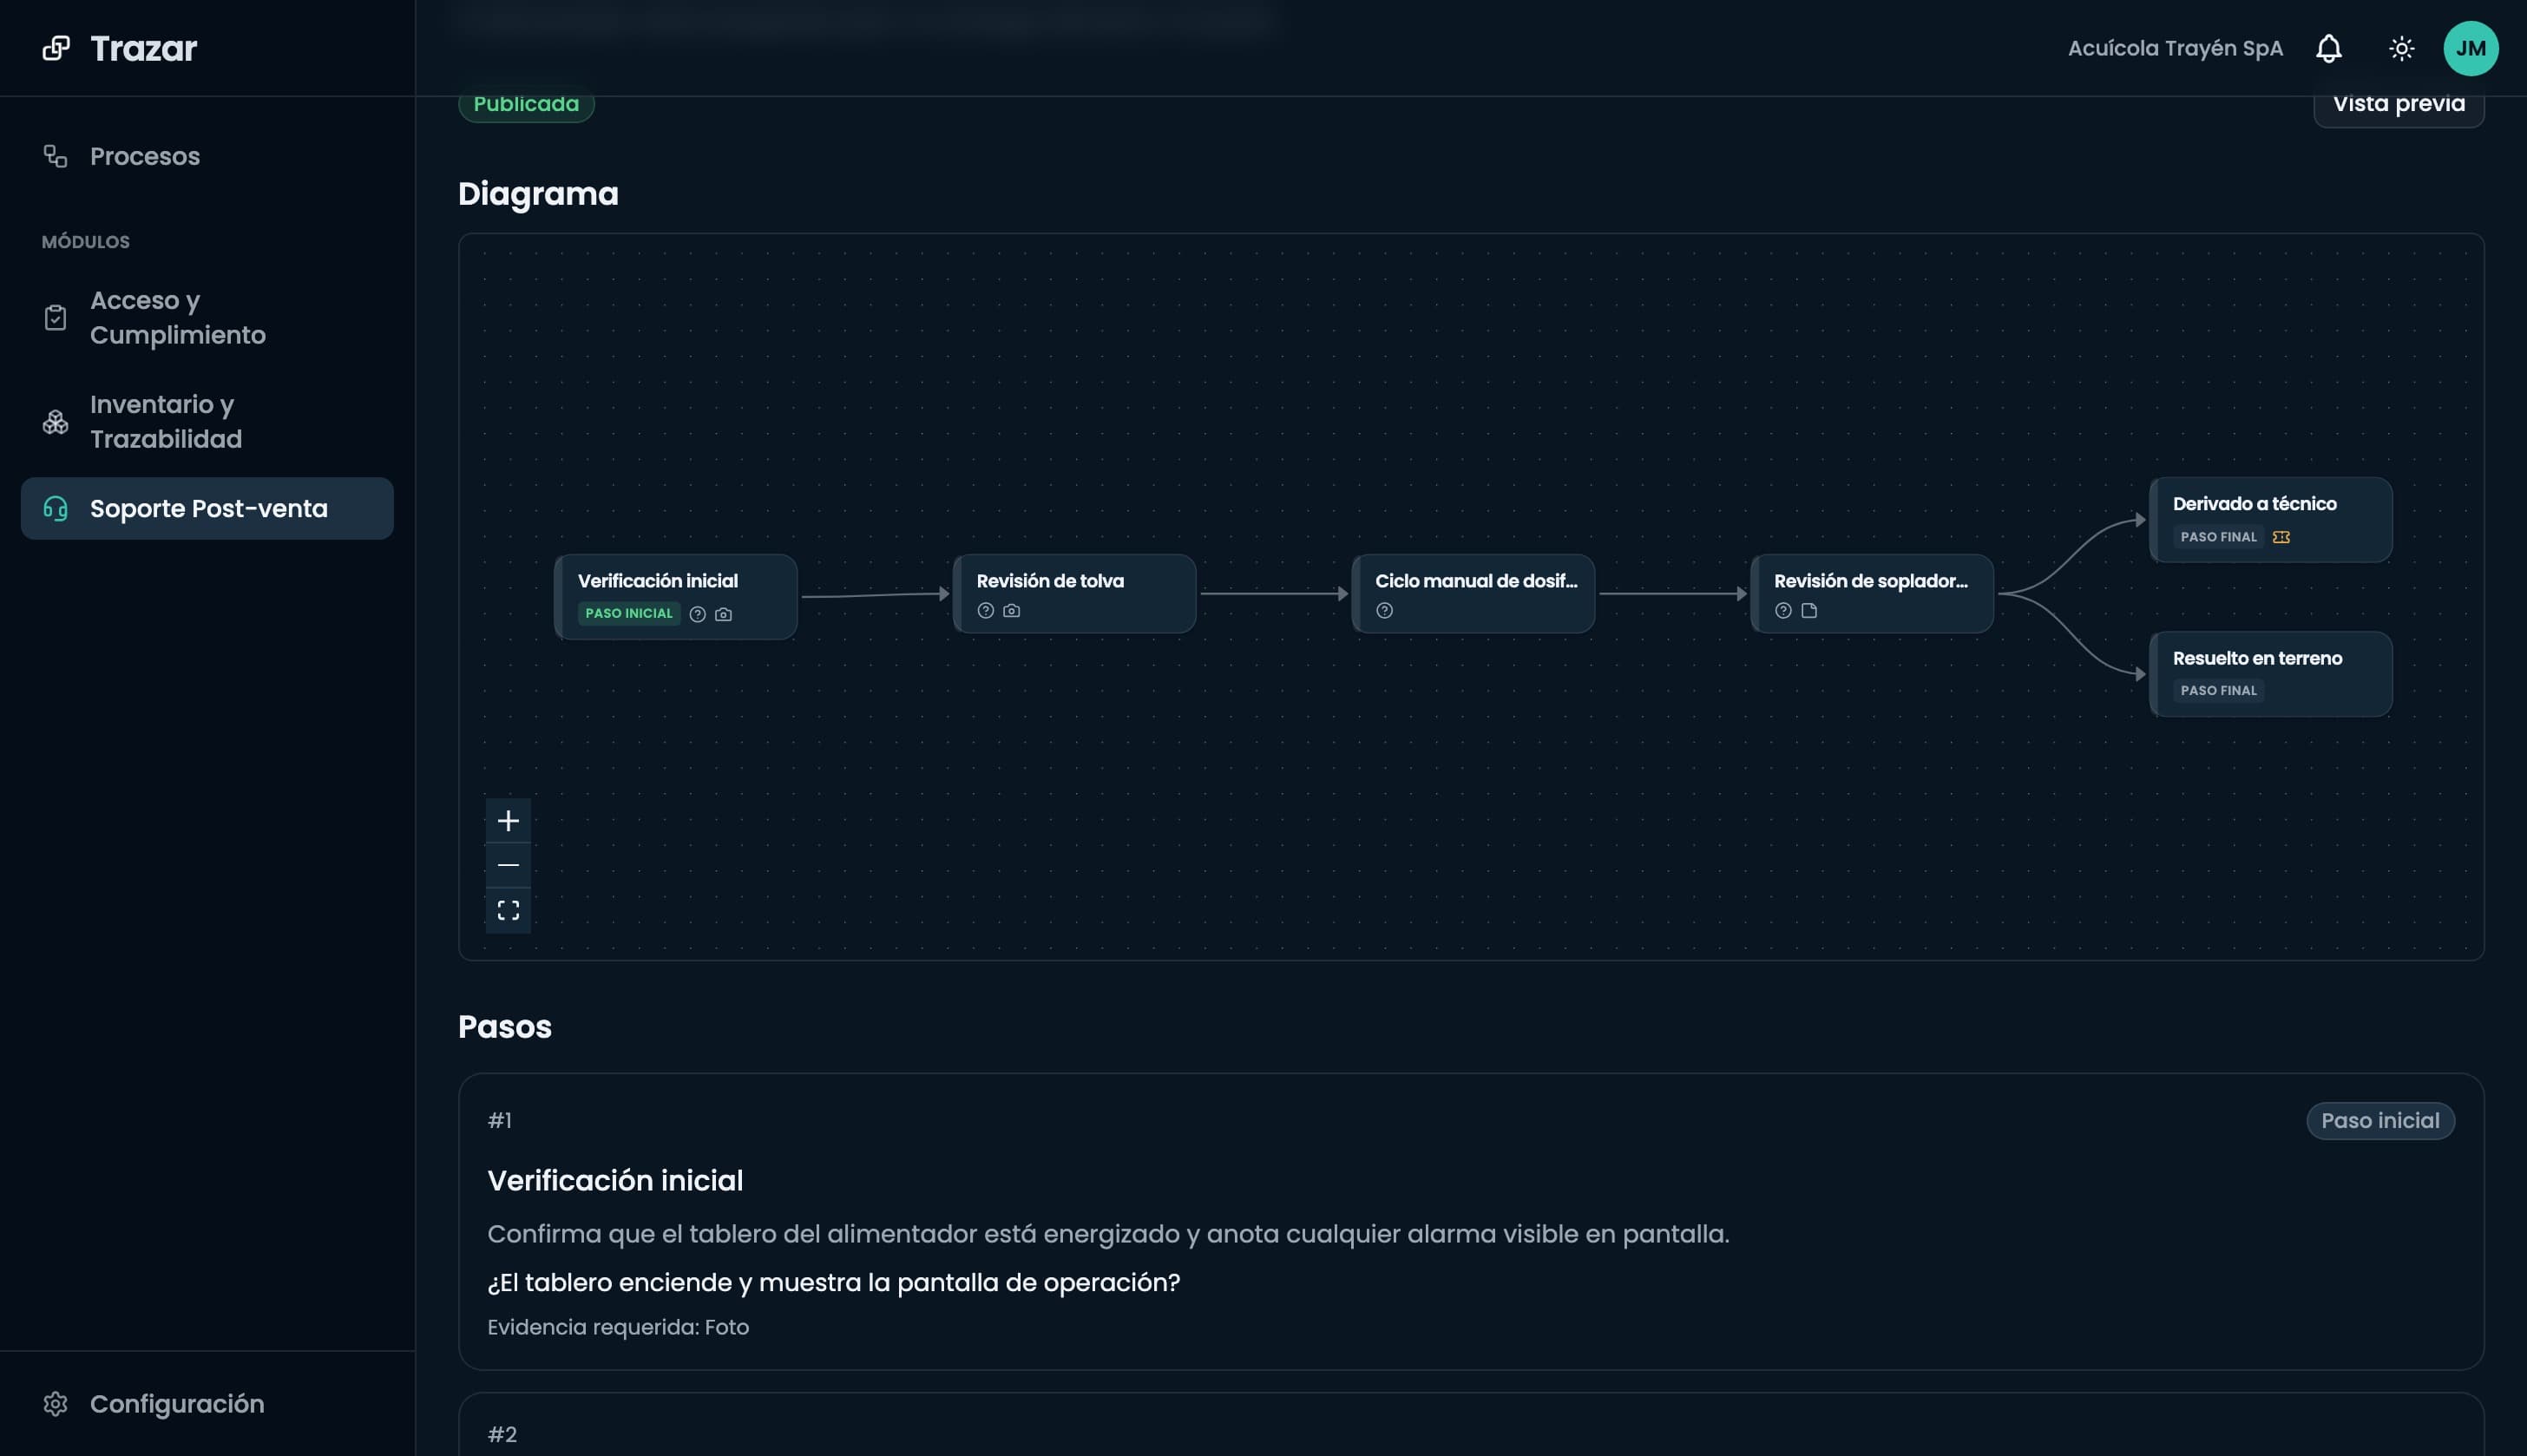Screen dimensions: 2527x1456
Task: Click question icon on Verificación inicial node
Action: (x=697, y=614)
